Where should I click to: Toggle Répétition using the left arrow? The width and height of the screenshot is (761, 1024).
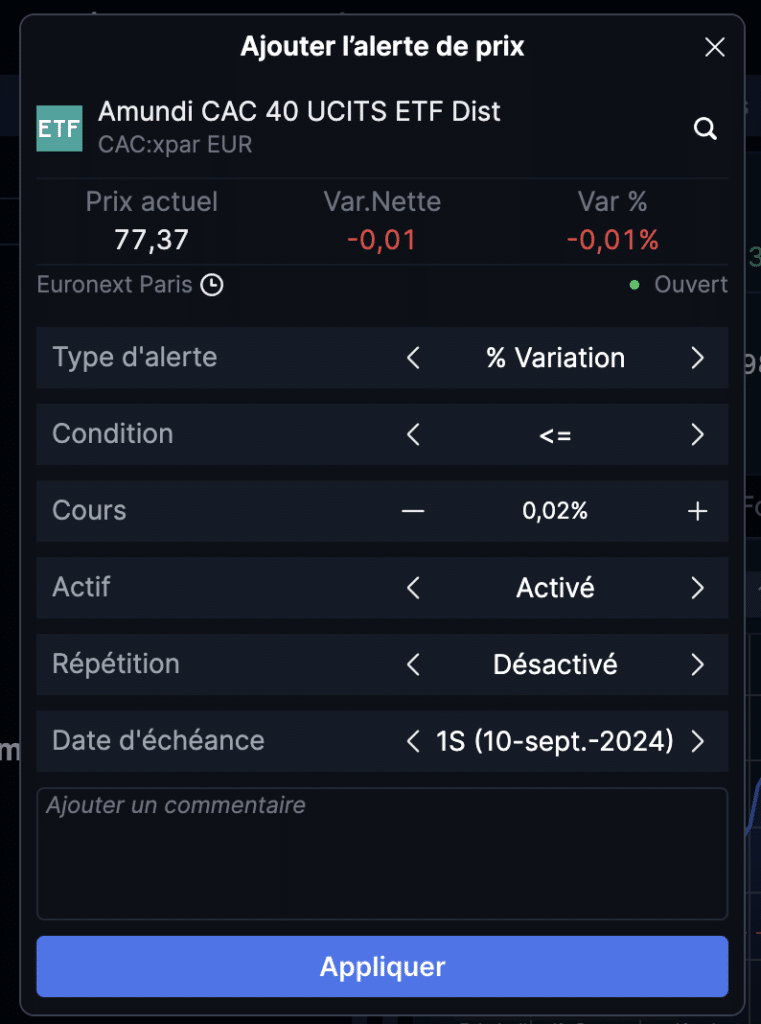(413, 665)
